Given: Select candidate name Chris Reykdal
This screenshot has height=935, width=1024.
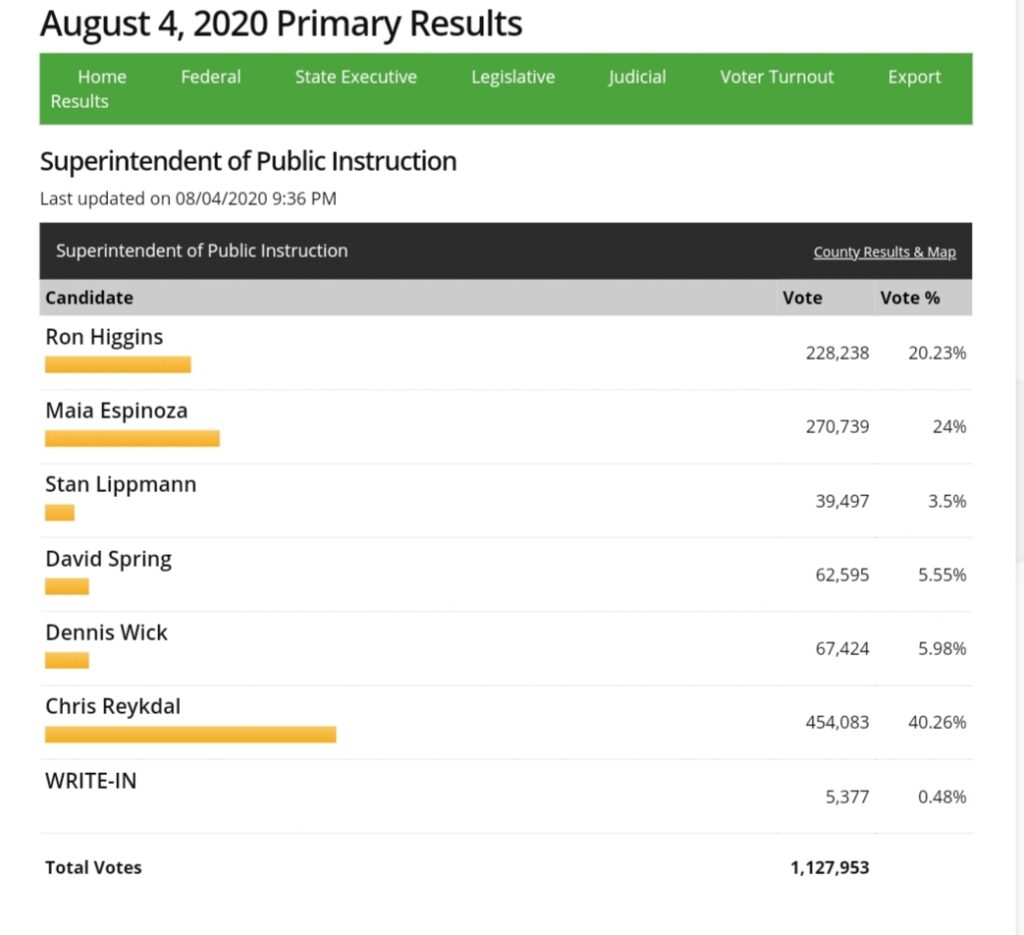Looking at the screenshot, I should (112, 706).
